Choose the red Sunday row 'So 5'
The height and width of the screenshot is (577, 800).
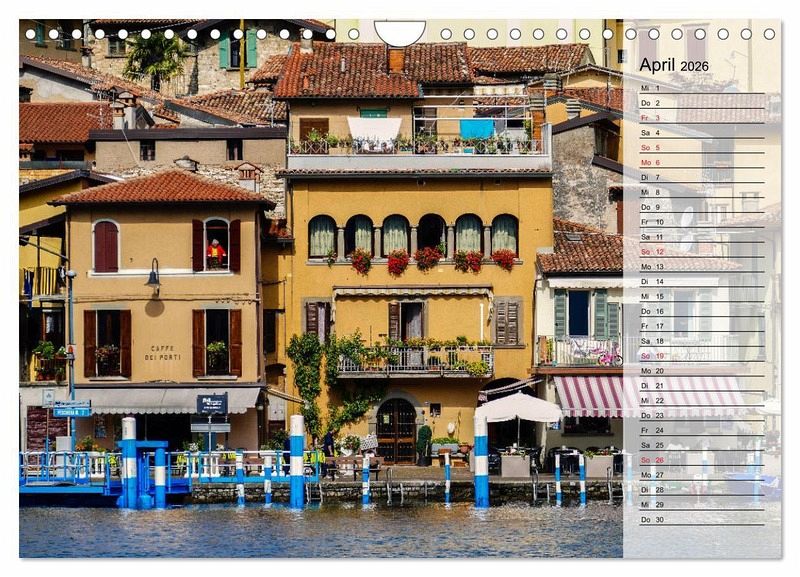pos(702,147)
